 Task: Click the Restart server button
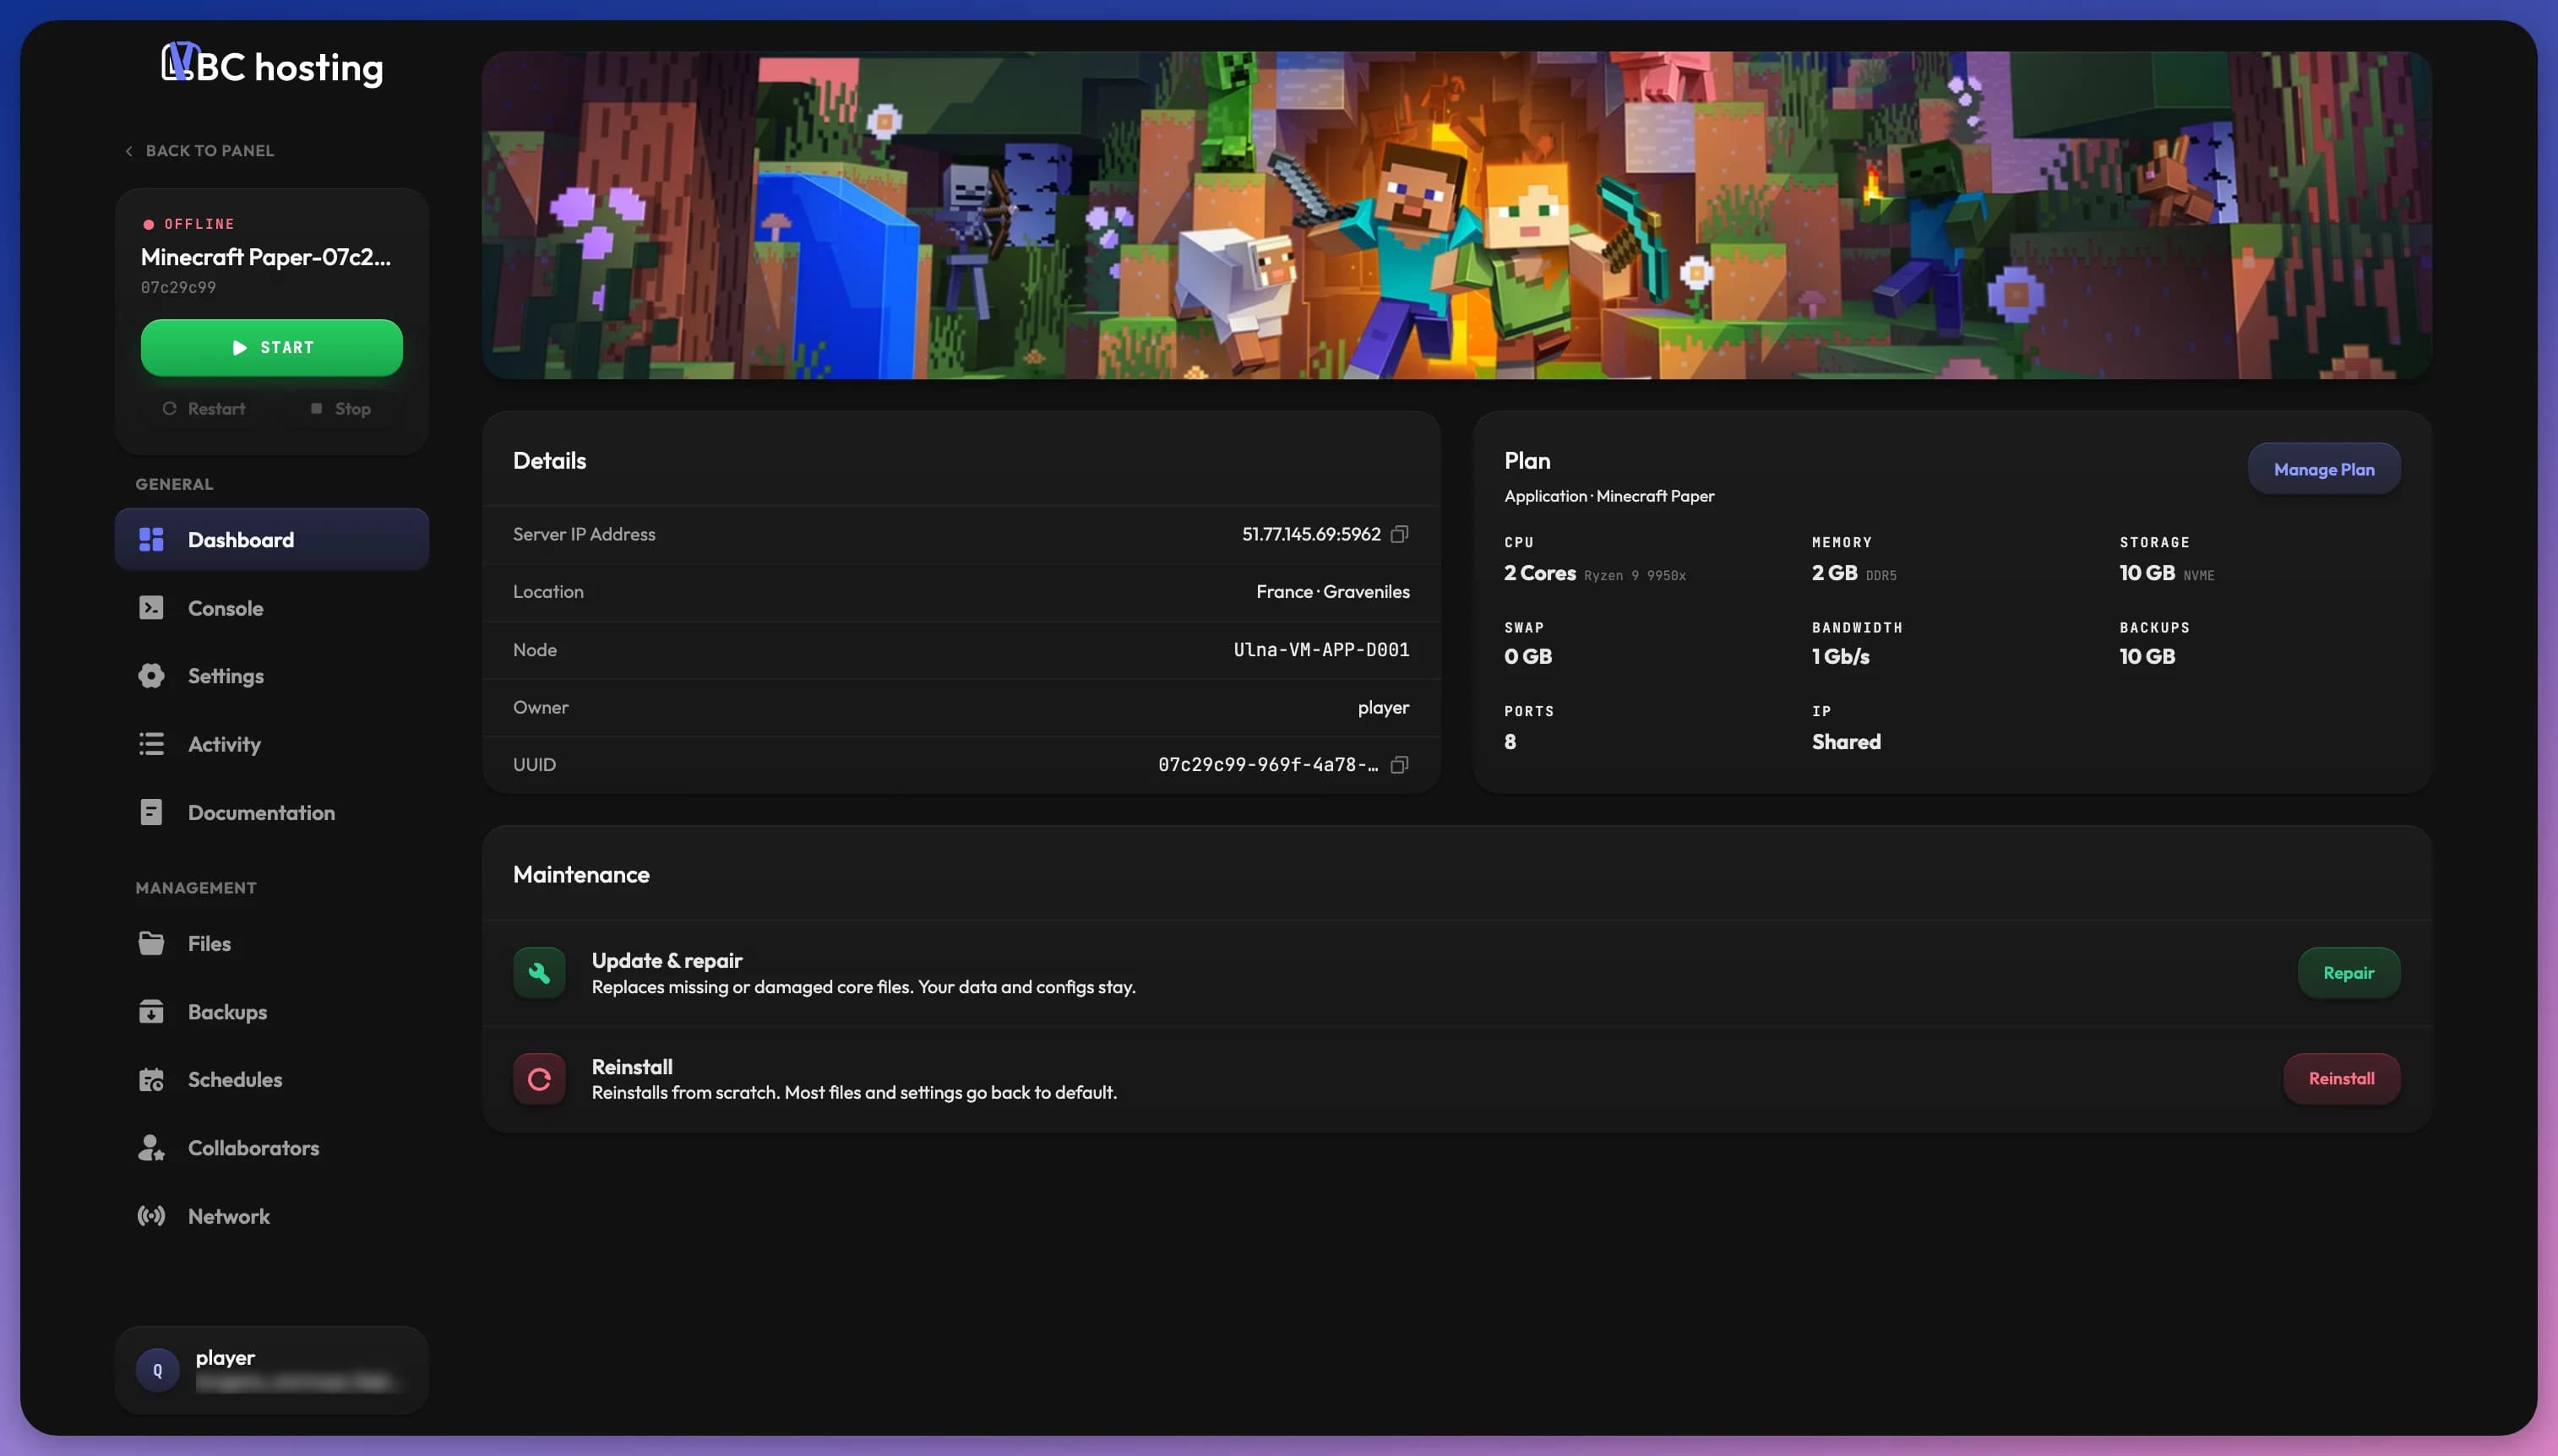[x=204, y=408]
